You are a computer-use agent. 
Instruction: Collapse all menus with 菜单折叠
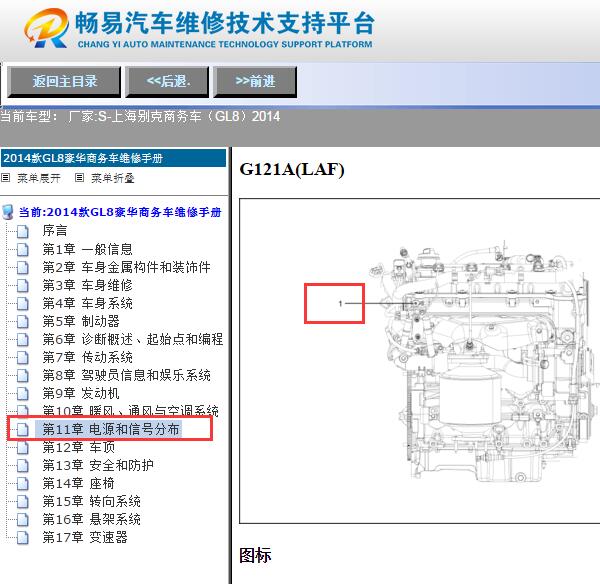coord(112,178)
